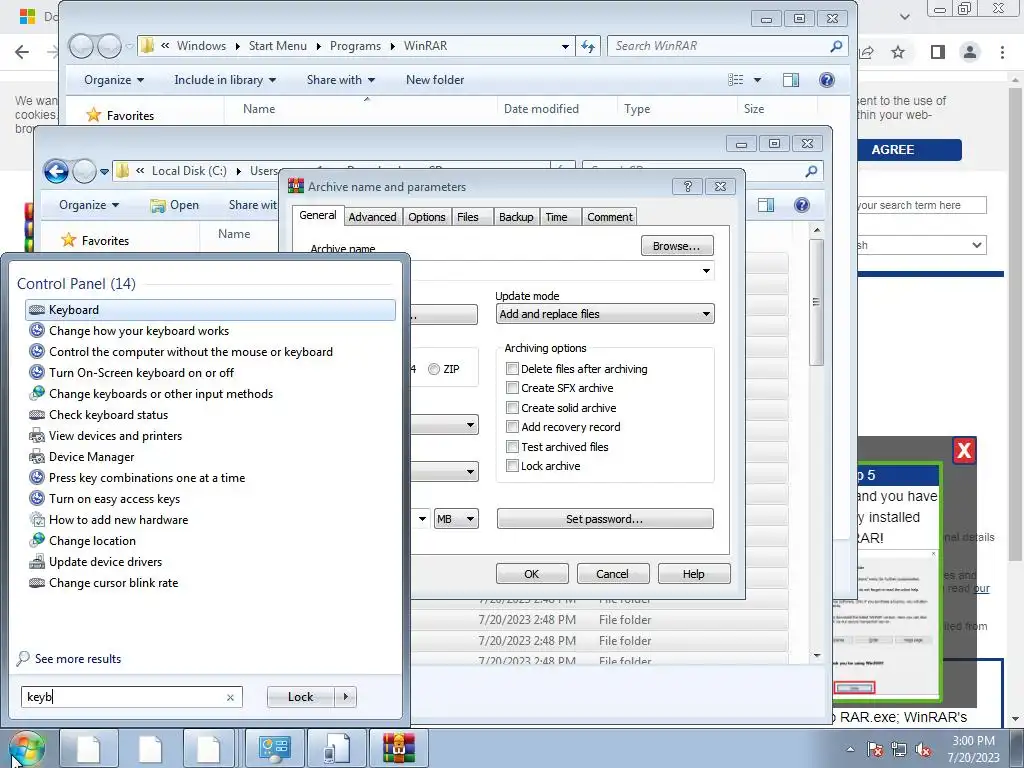Close the red X popup in browser
This screenshot has width=1024, height=768.
[964, 450]
